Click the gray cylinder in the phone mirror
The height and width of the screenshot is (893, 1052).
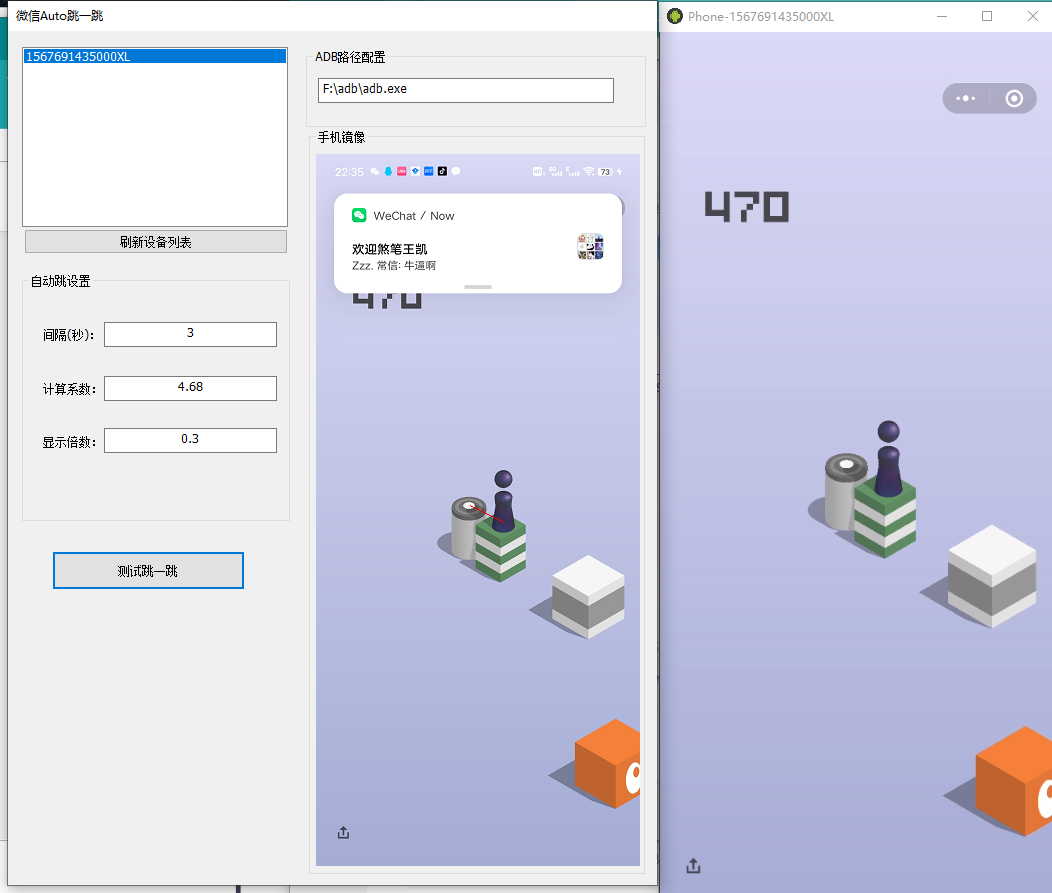point(466,528)
